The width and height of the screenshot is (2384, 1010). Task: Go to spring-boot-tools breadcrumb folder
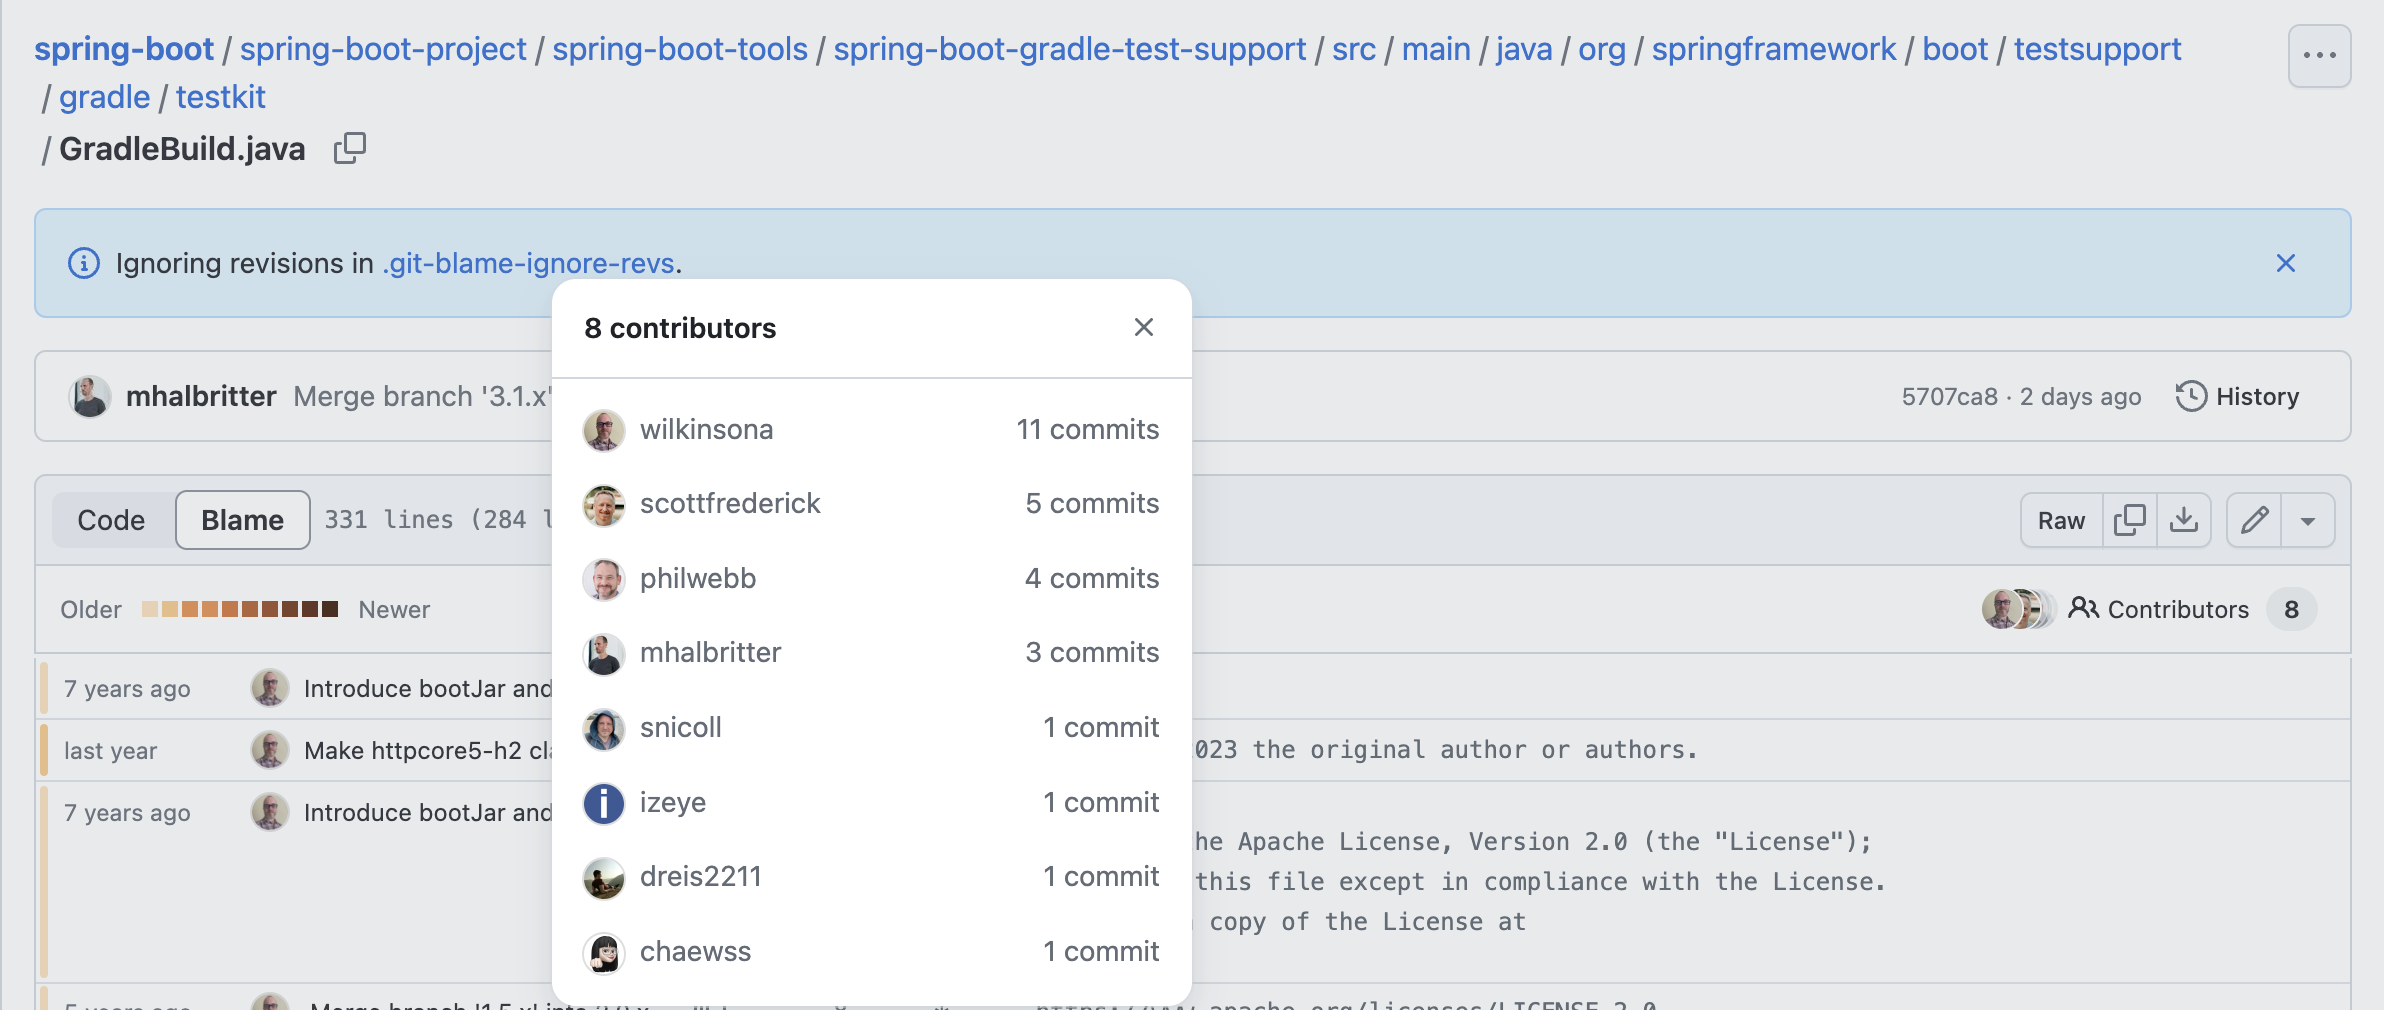(x=680, y=48)
